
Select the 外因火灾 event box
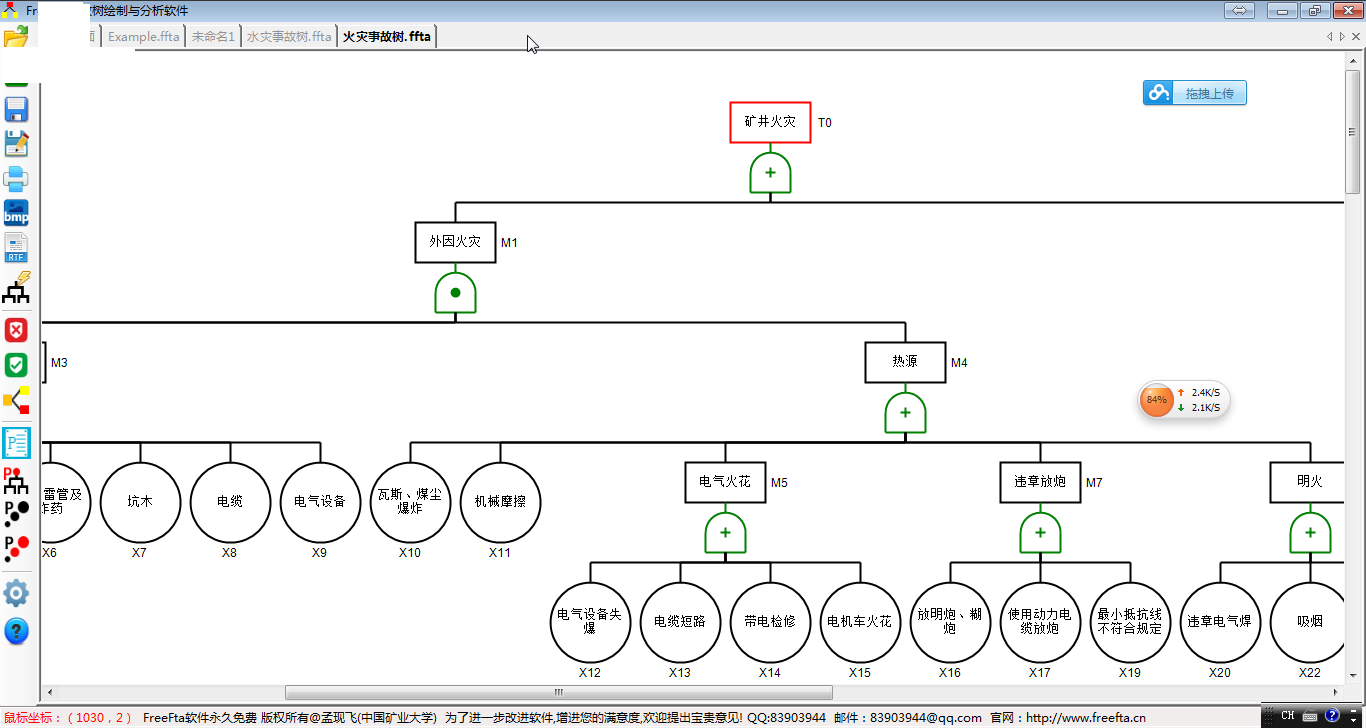click(455, 242)
